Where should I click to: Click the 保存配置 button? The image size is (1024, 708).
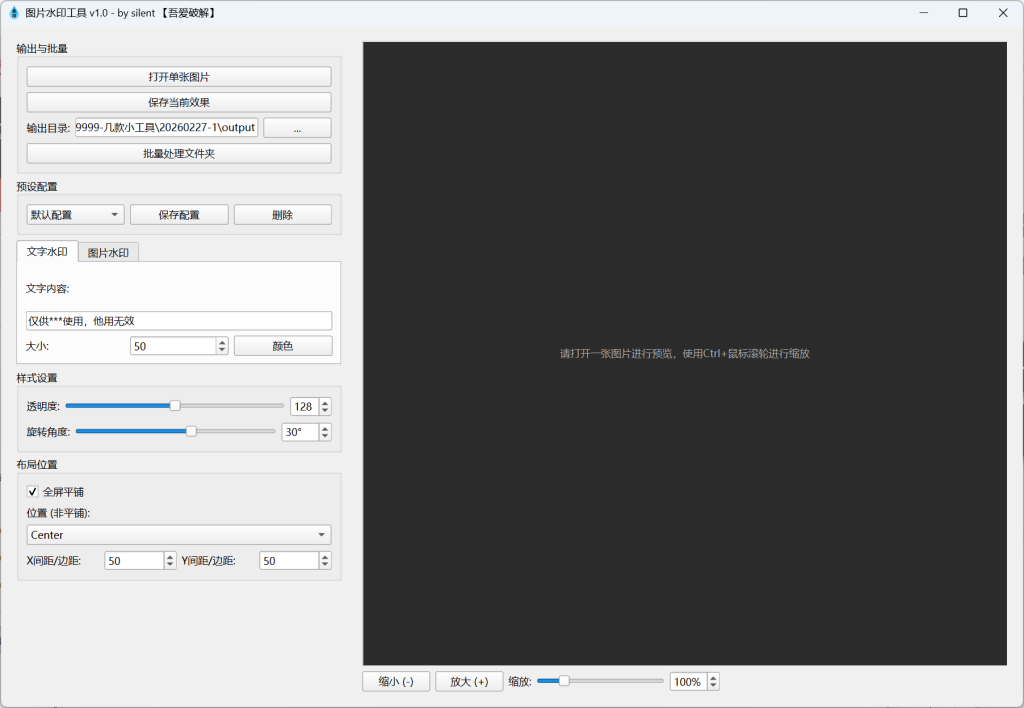coord(179,214)
